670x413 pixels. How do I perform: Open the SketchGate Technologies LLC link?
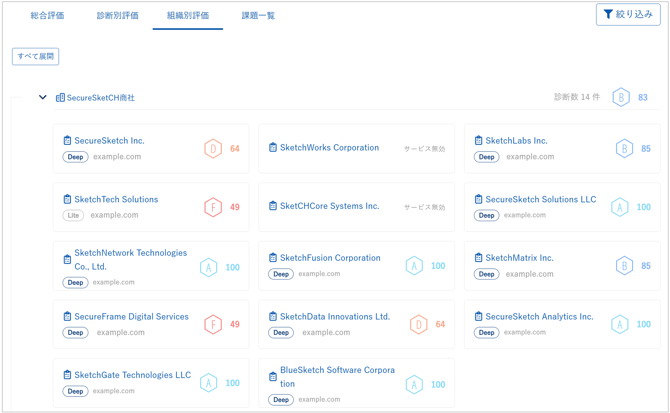pyautogui.click(x=132, y=375)
